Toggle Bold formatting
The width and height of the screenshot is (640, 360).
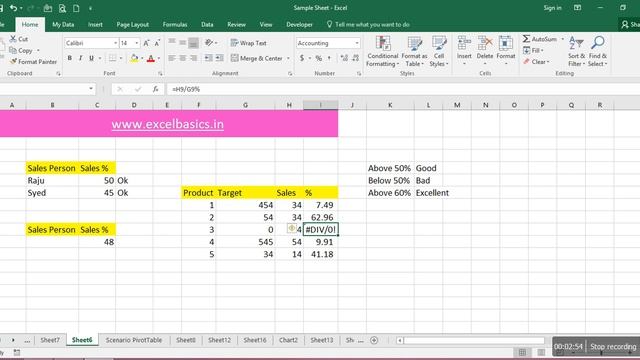click(x=69, y=58)
